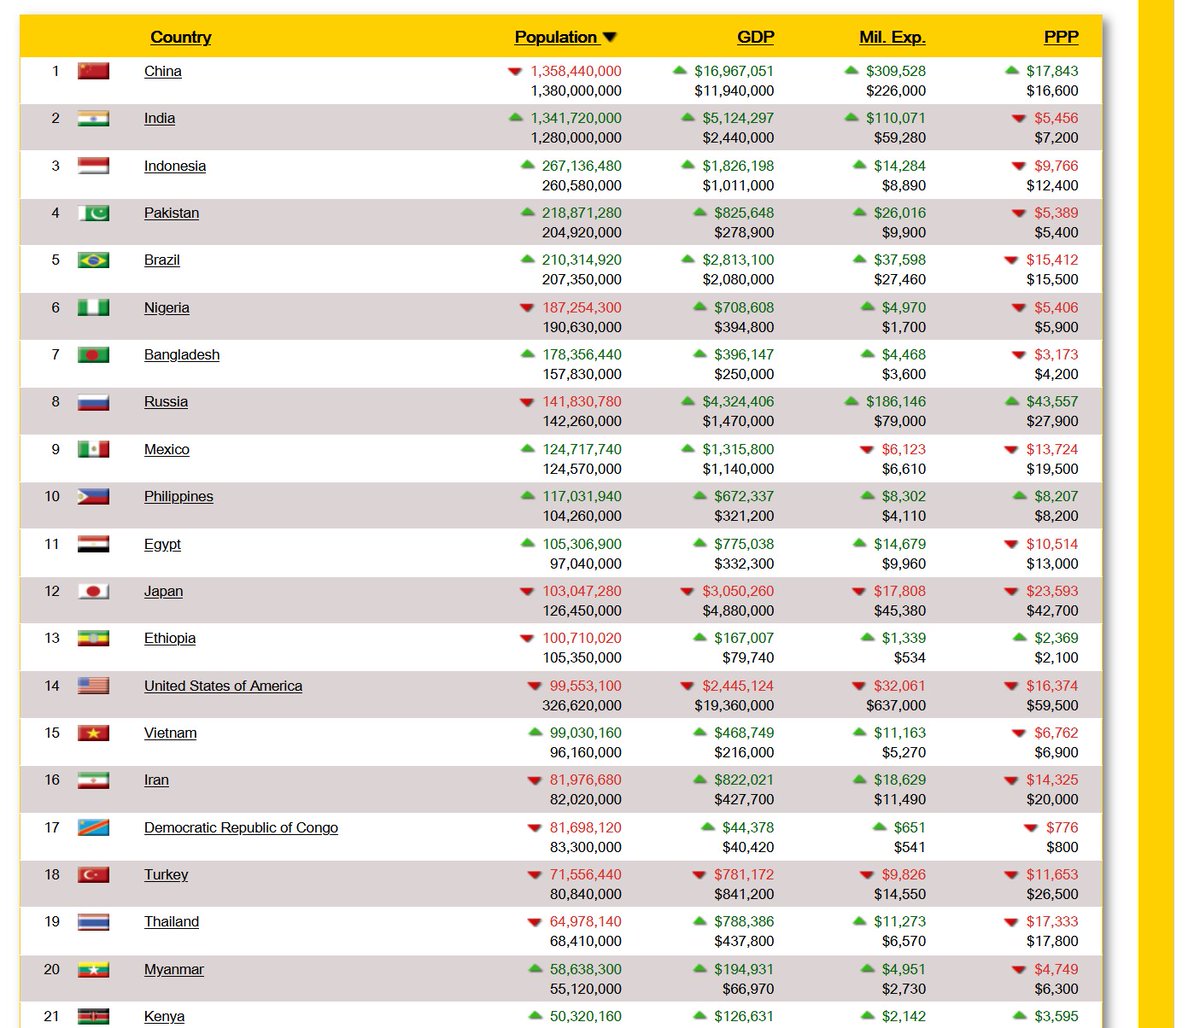Screen dimensions: 1200x1028
Task: Click the Brazil flag icon
Action: [x=94, y=260]
